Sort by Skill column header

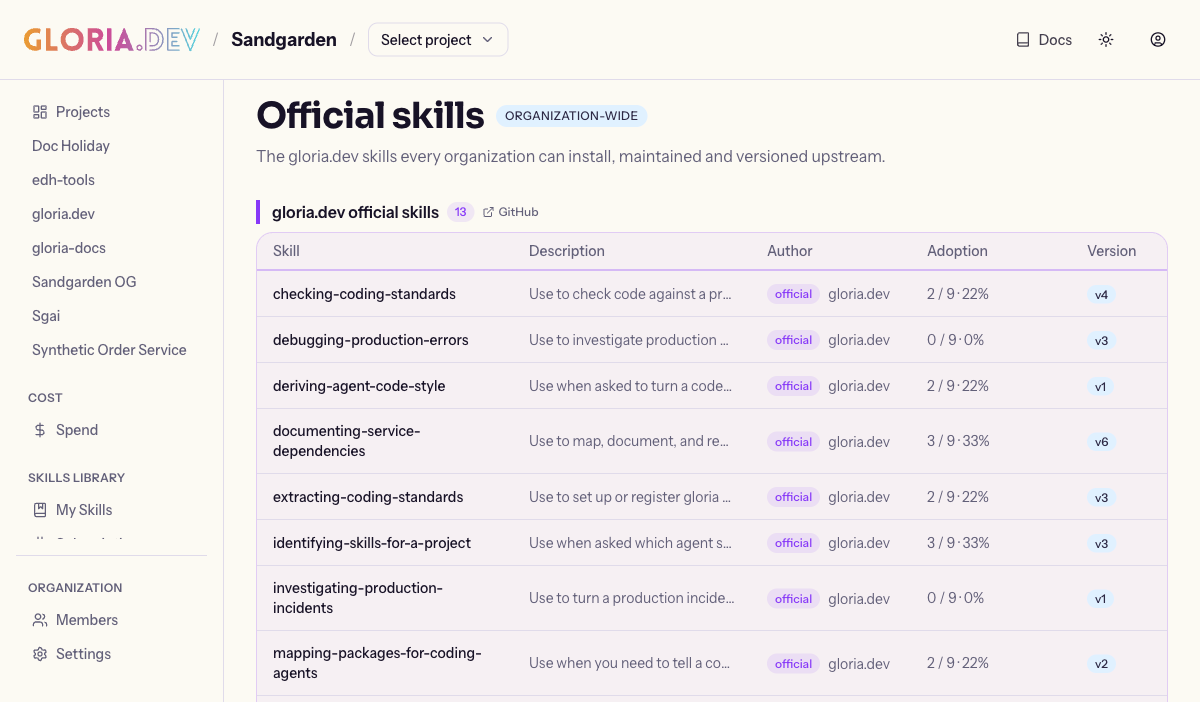286,251
